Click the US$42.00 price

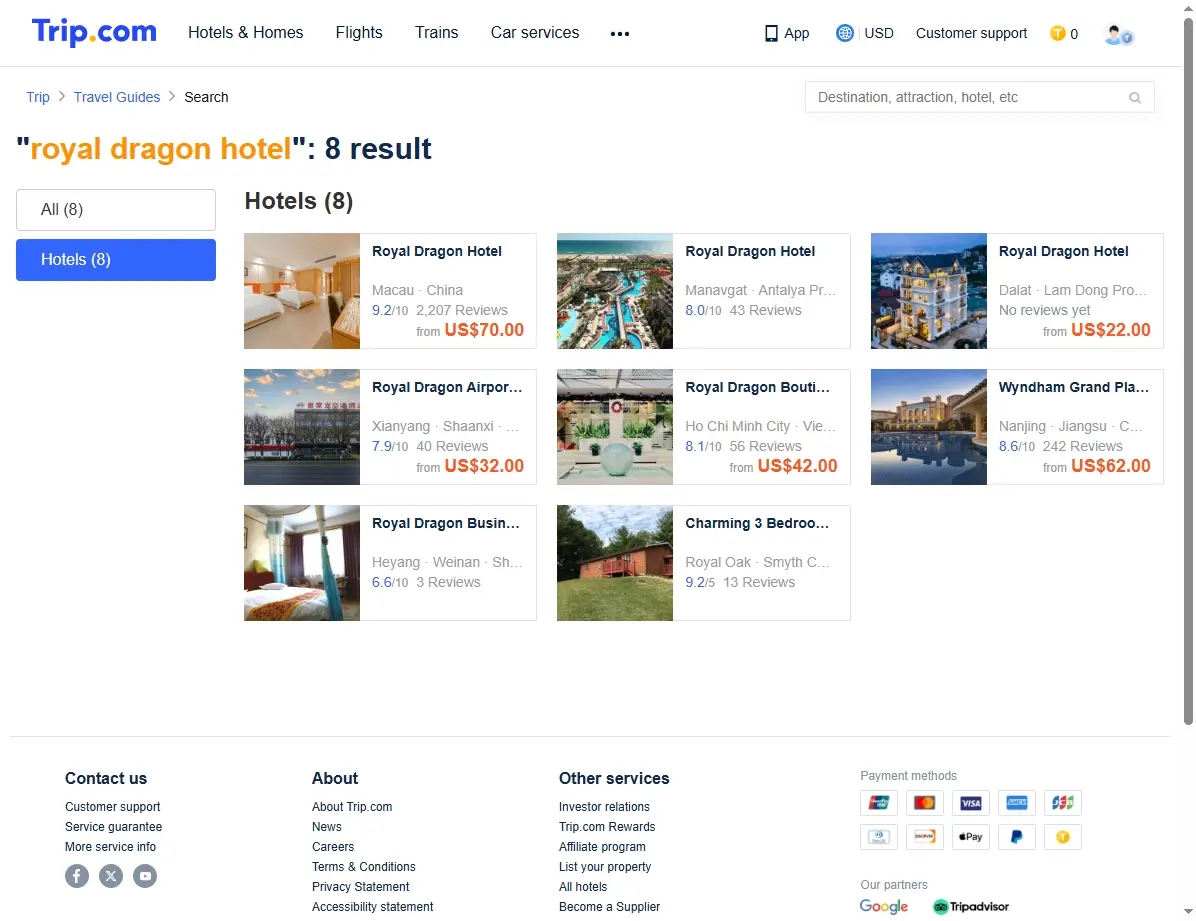click(797, 466)
